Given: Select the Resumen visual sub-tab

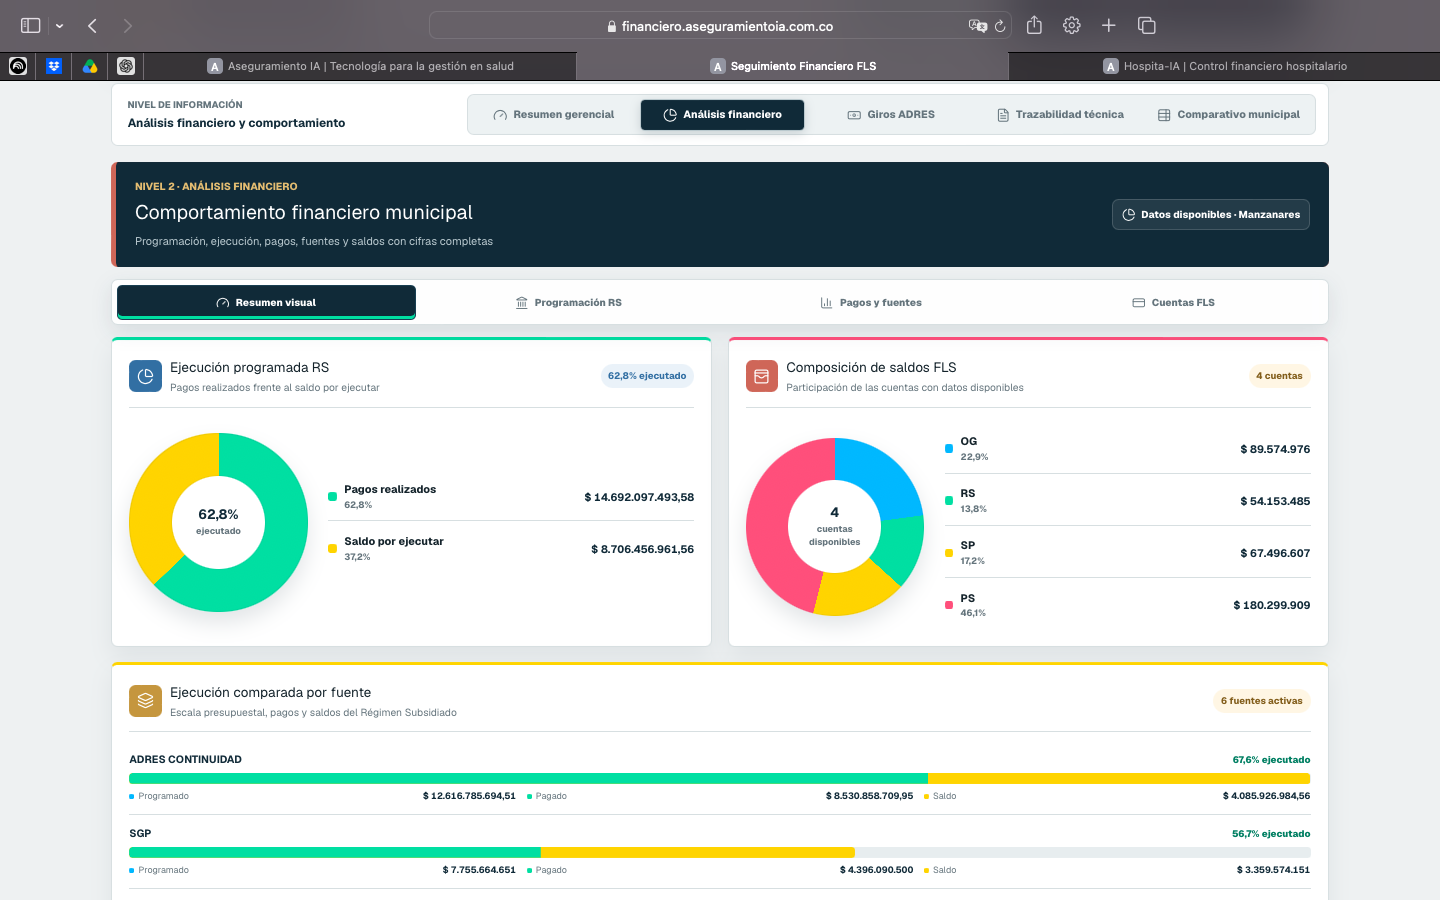Looking at the screenshot, I should [x=266, y=302].
